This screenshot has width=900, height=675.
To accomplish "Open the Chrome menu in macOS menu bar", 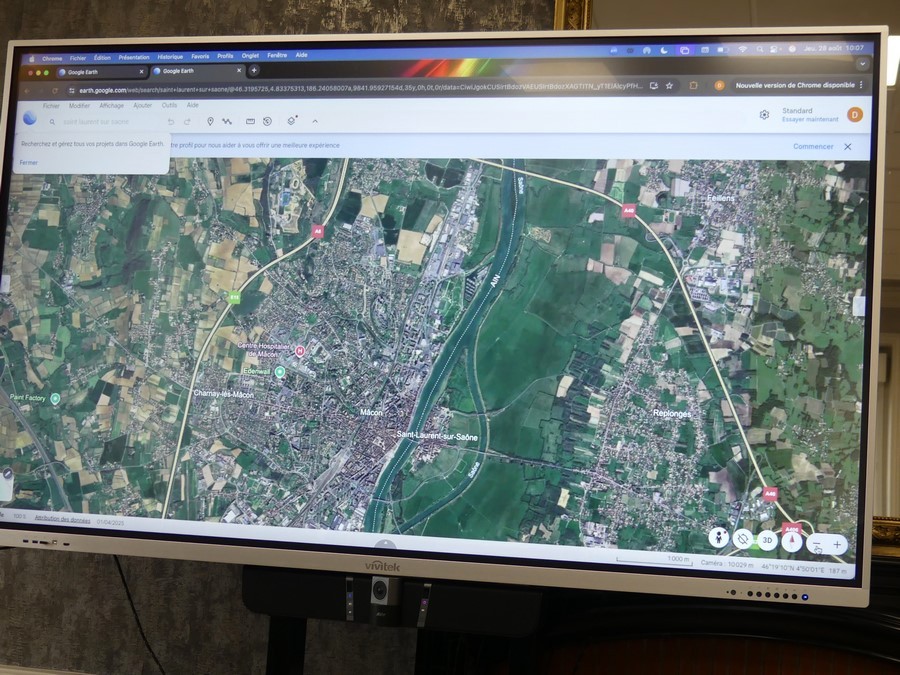I will point(52,59).
